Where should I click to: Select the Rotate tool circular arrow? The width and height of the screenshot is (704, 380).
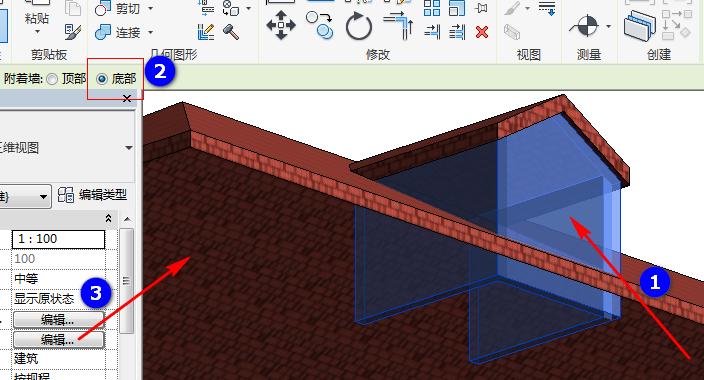click(x=359, y=26)
